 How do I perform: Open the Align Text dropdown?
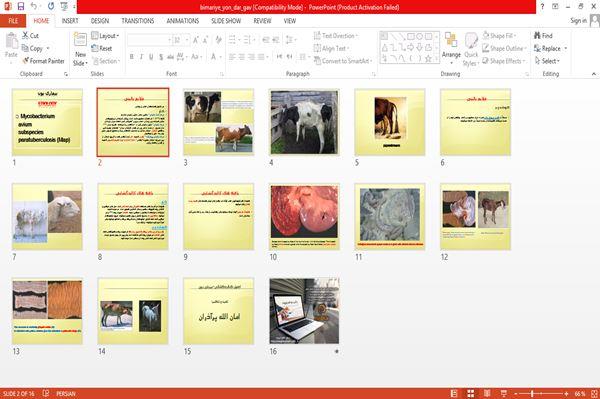331,48
